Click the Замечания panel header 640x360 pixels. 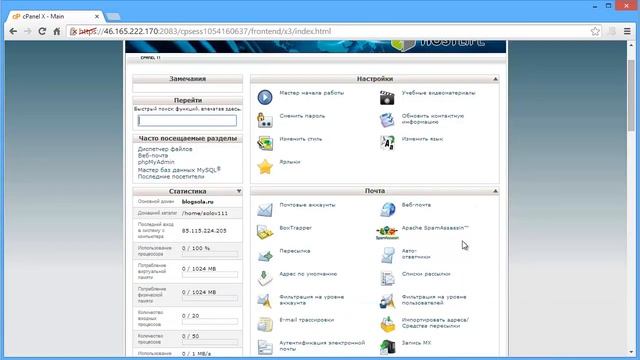point(187,79)
